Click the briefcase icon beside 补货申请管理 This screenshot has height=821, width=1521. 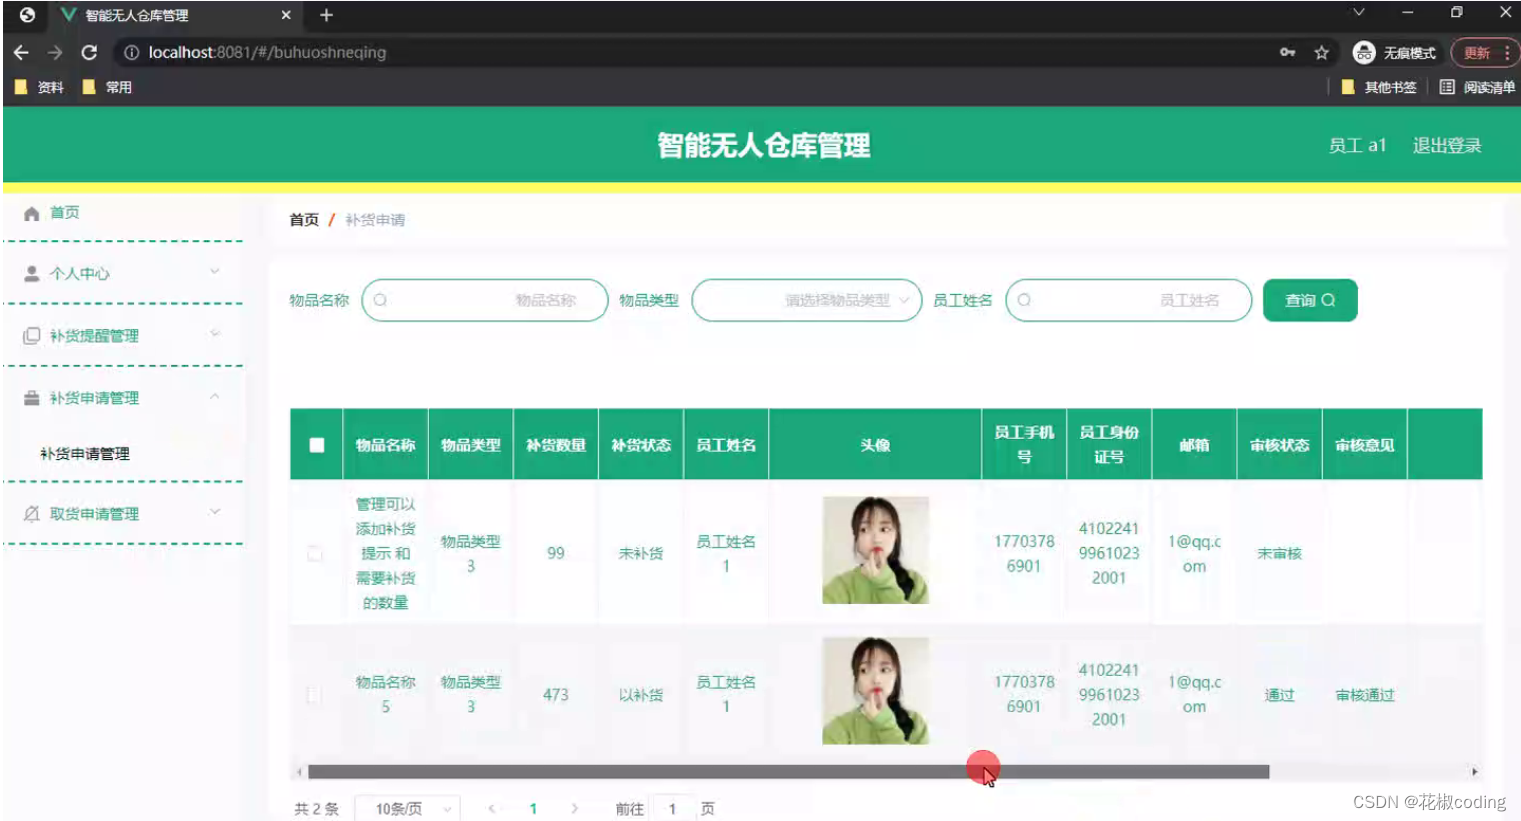[31, 398]
